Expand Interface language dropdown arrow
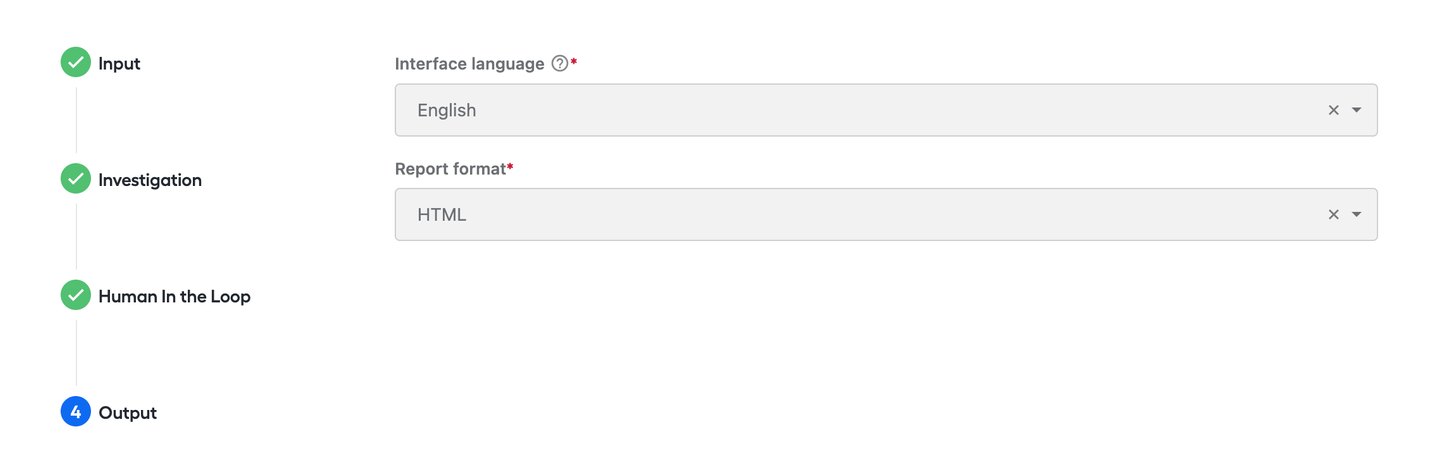 [x=1357, y=110]
